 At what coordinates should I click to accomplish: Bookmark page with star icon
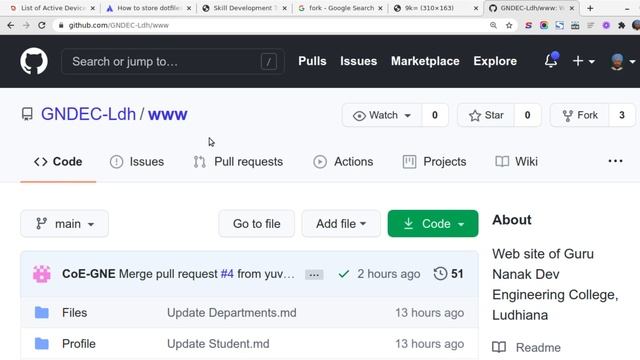[x=509, y=25]
